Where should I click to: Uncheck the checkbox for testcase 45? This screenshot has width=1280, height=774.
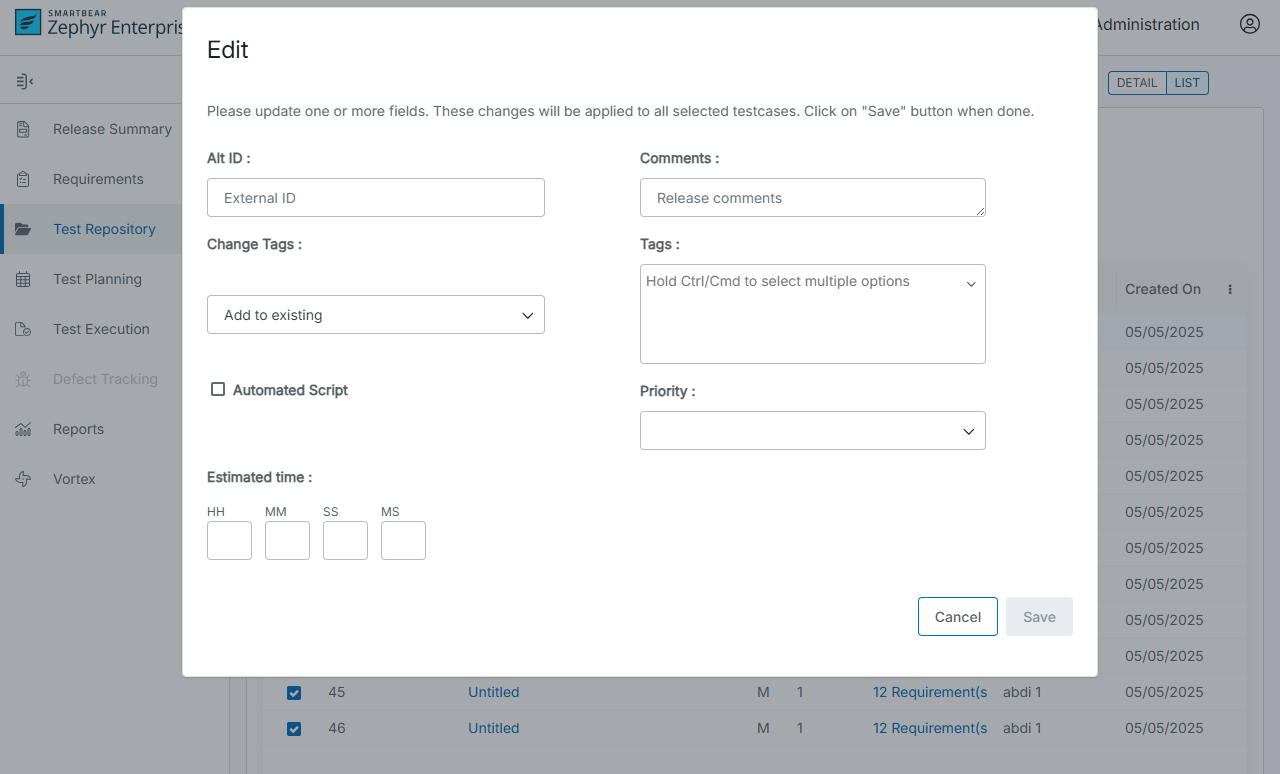click(x=294, y=692)
